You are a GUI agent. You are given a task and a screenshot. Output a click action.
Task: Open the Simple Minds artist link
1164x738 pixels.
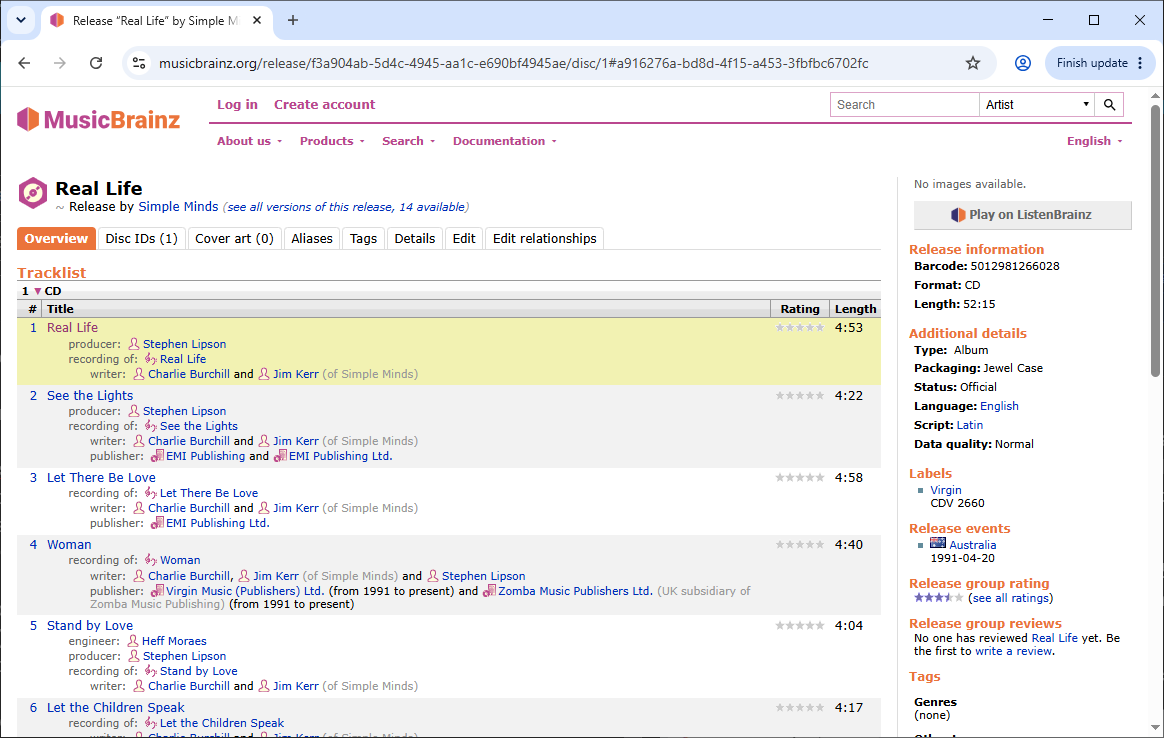pos(178,206)
